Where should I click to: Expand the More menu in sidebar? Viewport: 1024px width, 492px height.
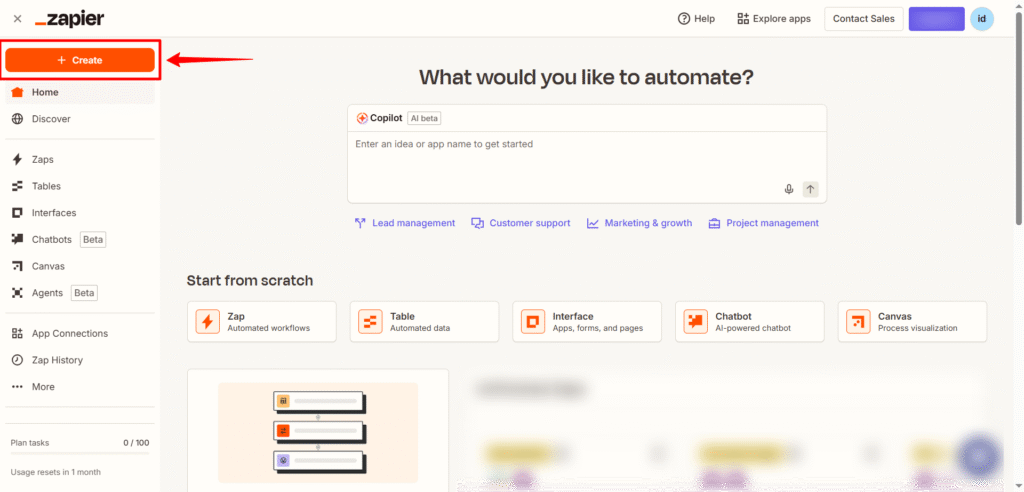click(x=80, y=387)
